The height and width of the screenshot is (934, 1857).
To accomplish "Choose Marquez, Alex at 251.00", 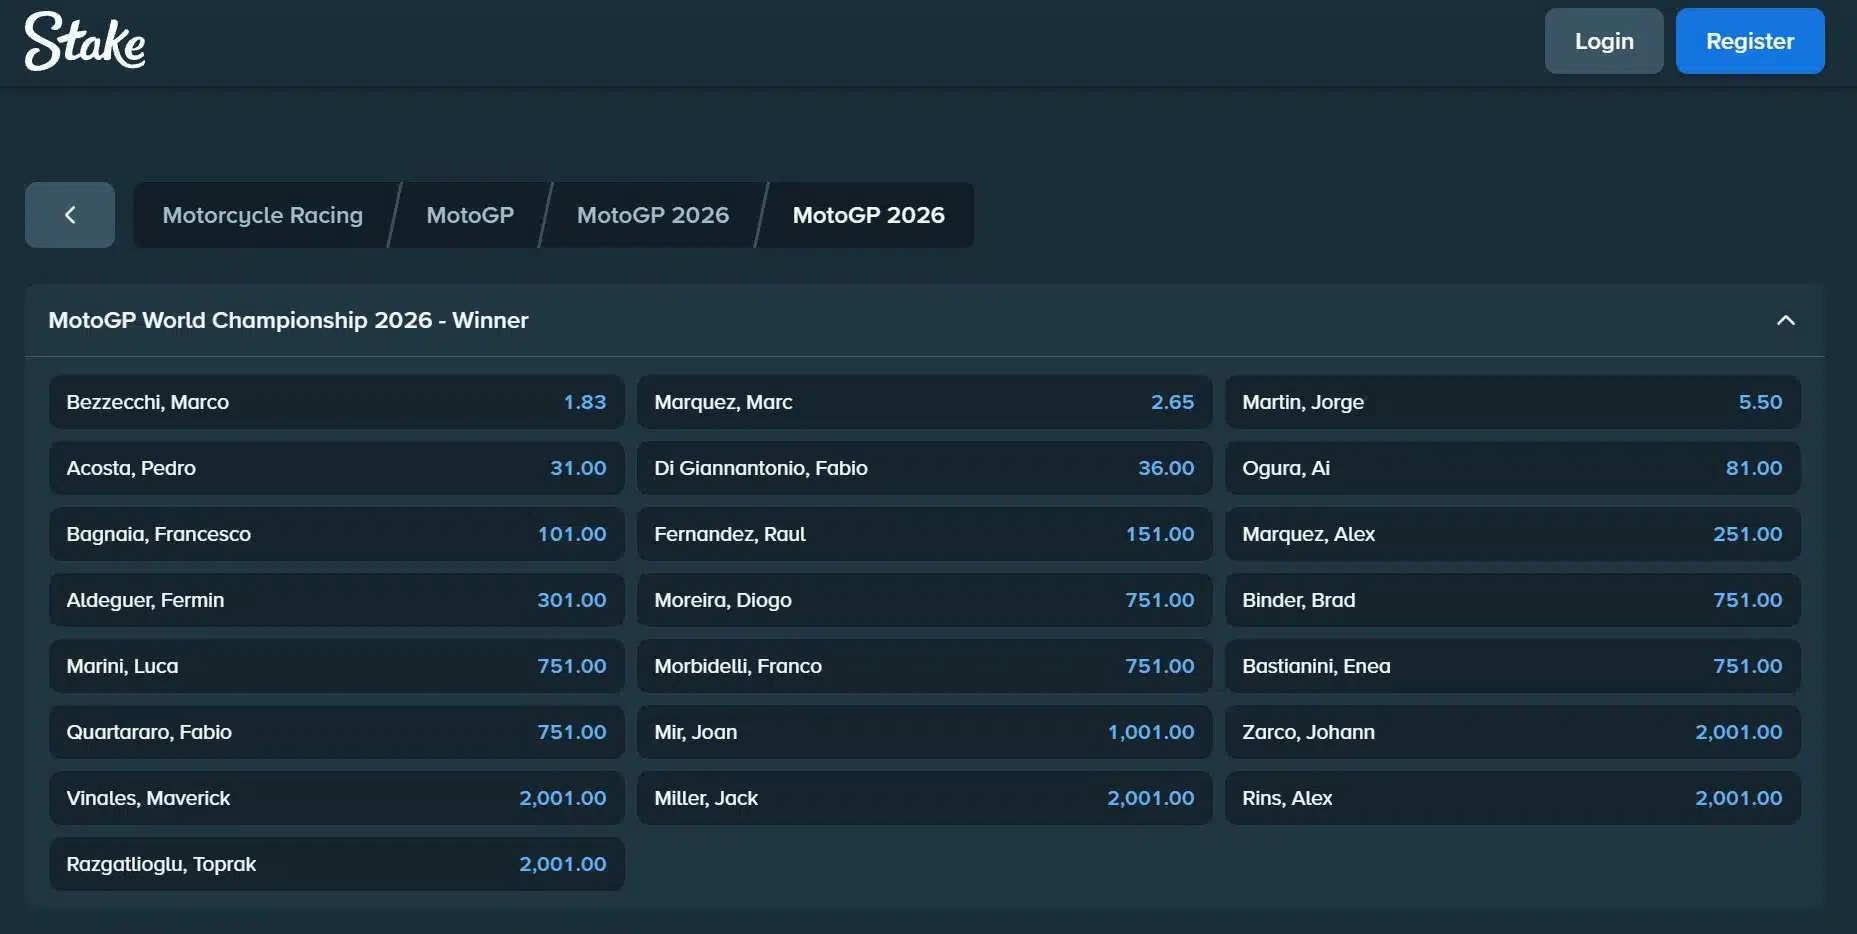I will (1513, 534).
